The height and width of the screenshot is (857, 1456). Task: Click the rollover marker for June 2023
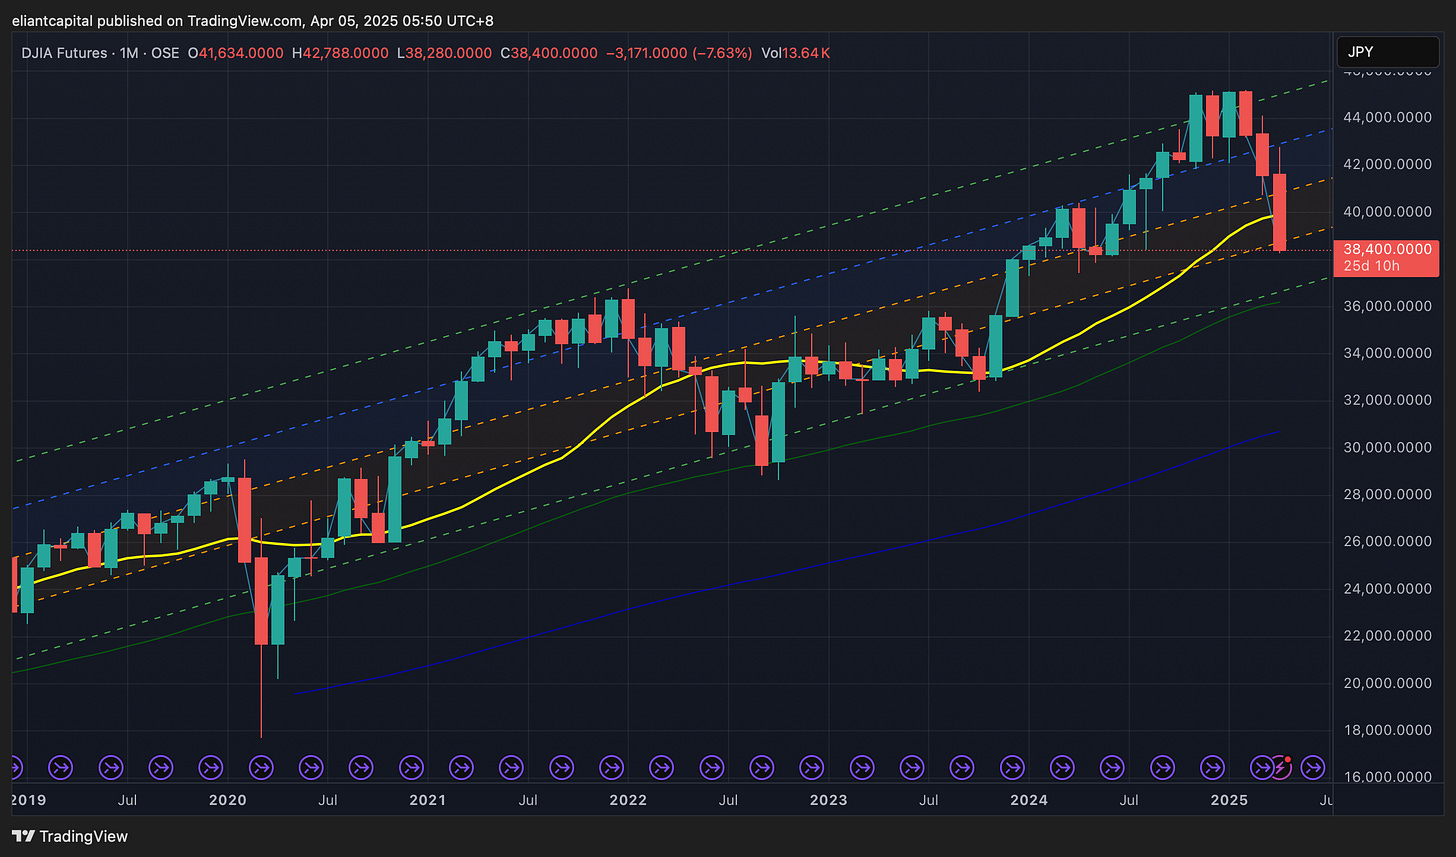[x=911, y=768]
